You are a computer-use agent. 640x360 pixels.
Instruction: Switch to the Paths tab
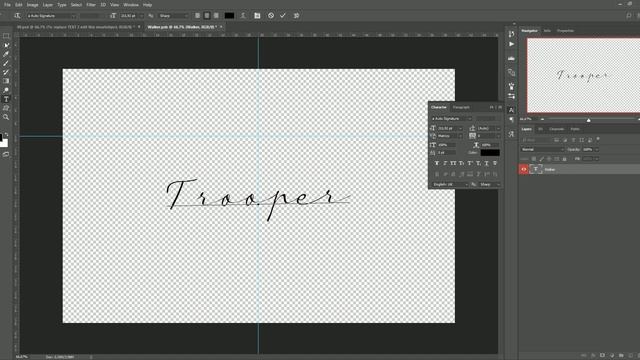575,129
